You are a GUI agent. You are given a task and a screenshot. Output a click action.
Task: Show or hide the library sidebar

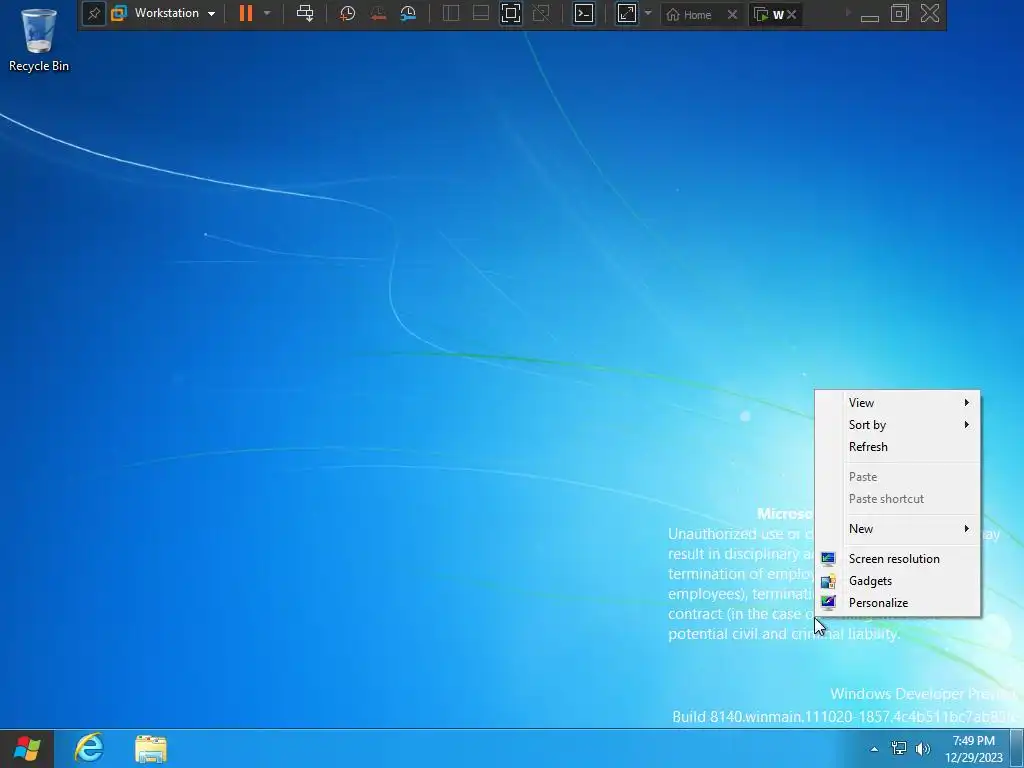451,13
